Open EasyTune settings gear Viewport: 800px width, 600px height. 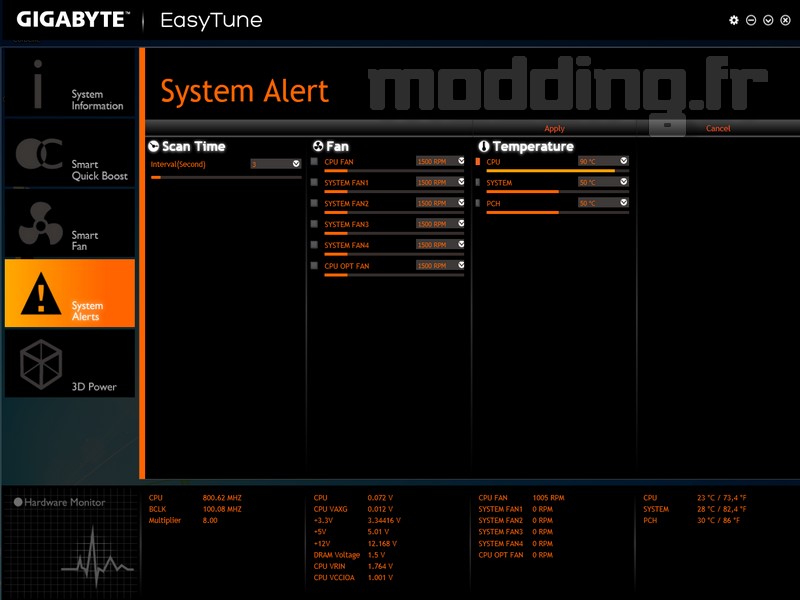tap(734, 20)
